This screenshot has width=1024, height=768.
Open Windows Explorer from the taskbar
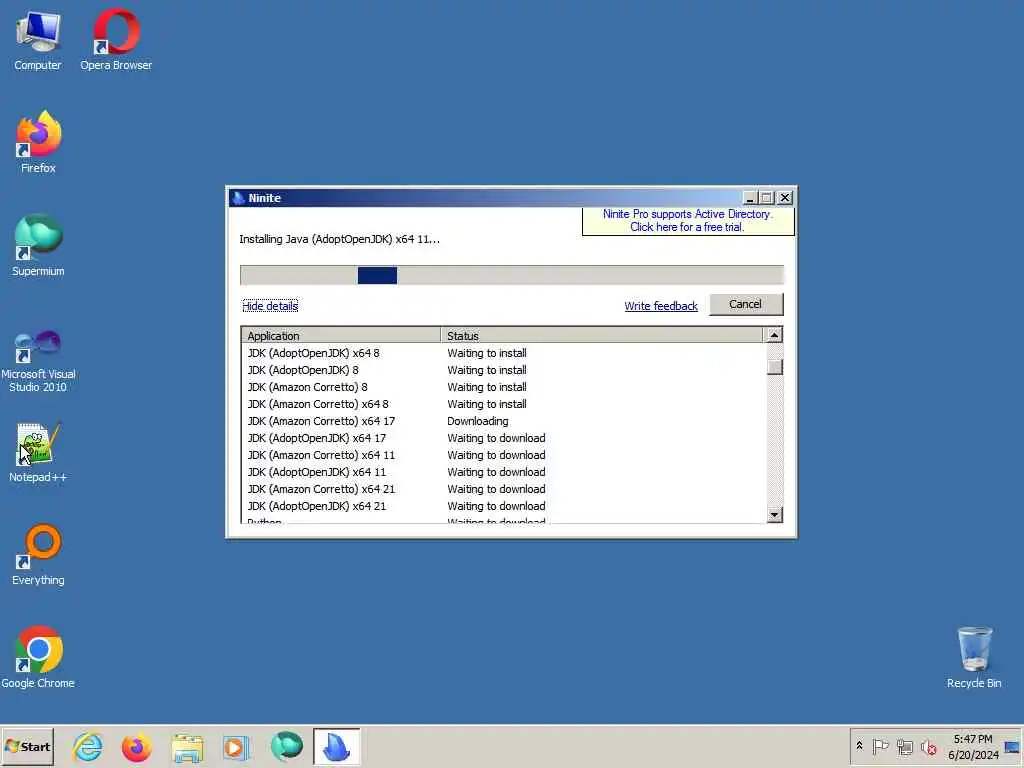pos(187,747)
